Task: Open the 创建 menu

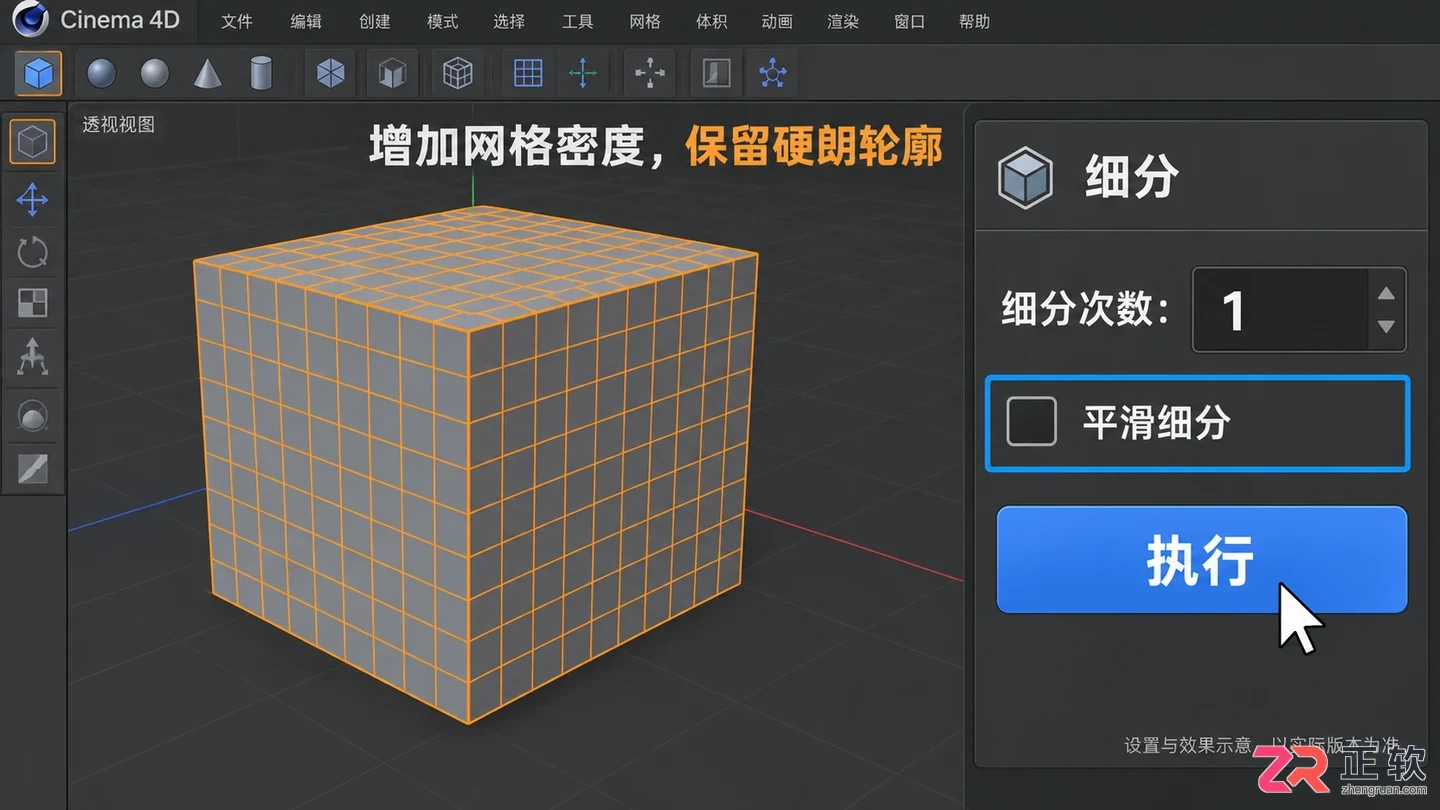Action: pyautogui.click(x=374, y=21)
